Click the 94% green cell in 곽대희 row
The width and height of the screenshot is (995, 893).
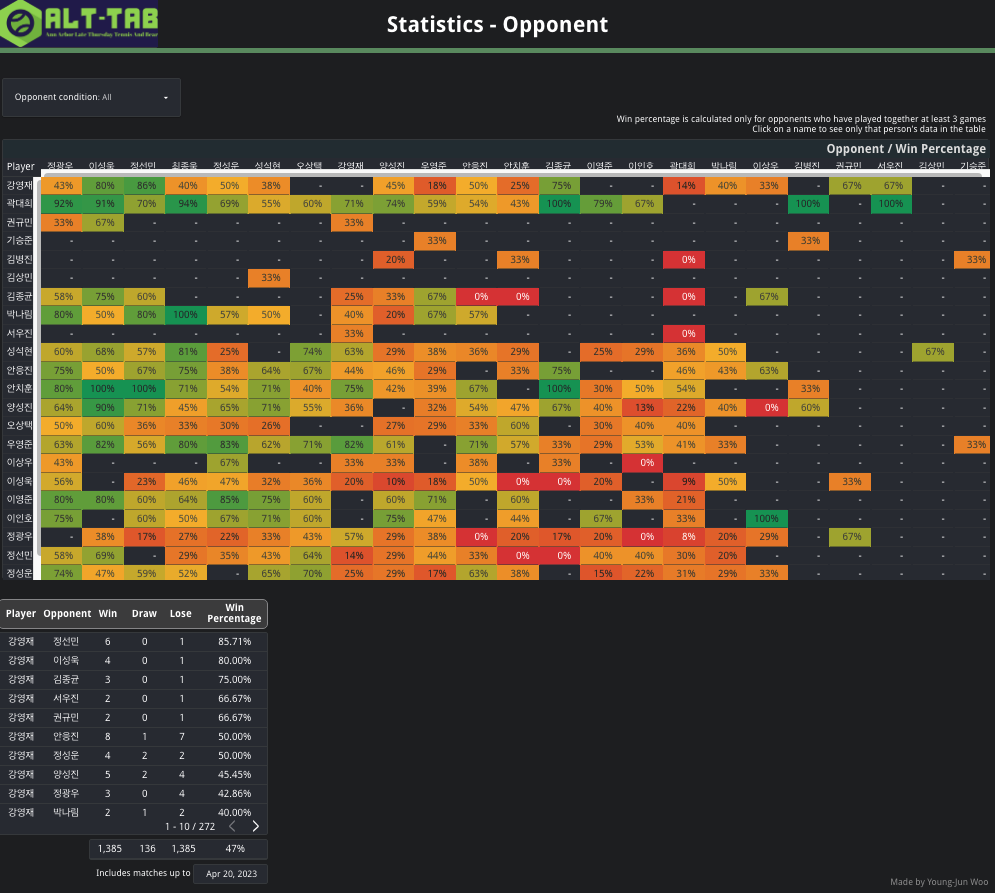point(186,203)
